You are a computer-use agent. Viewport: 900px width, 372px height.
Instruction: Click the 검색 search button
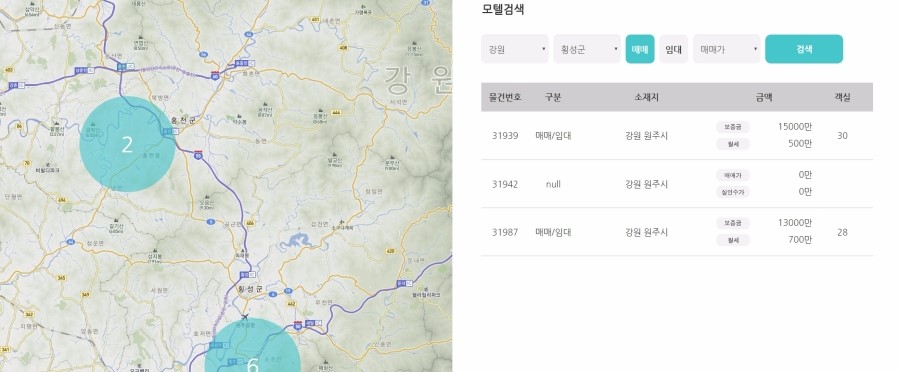pyautogui.click(x=804, y=49)
